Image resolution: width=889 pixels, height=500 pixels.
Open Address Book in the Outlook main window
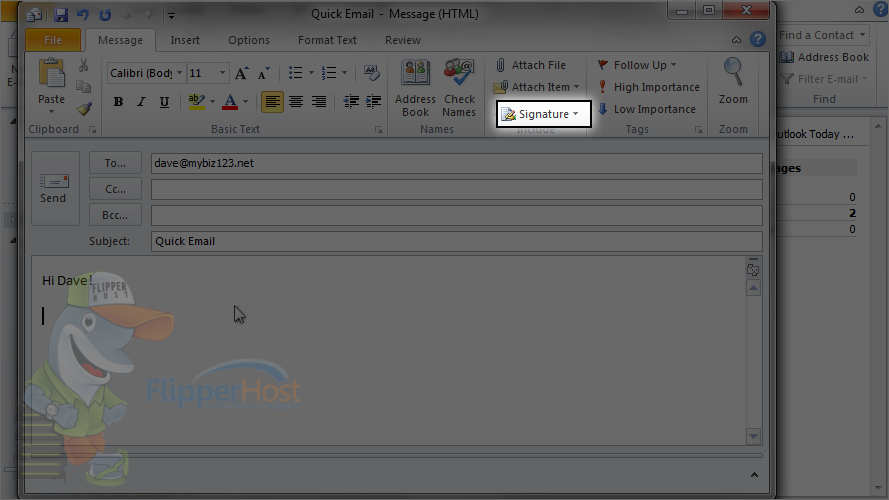pos(824,57)
